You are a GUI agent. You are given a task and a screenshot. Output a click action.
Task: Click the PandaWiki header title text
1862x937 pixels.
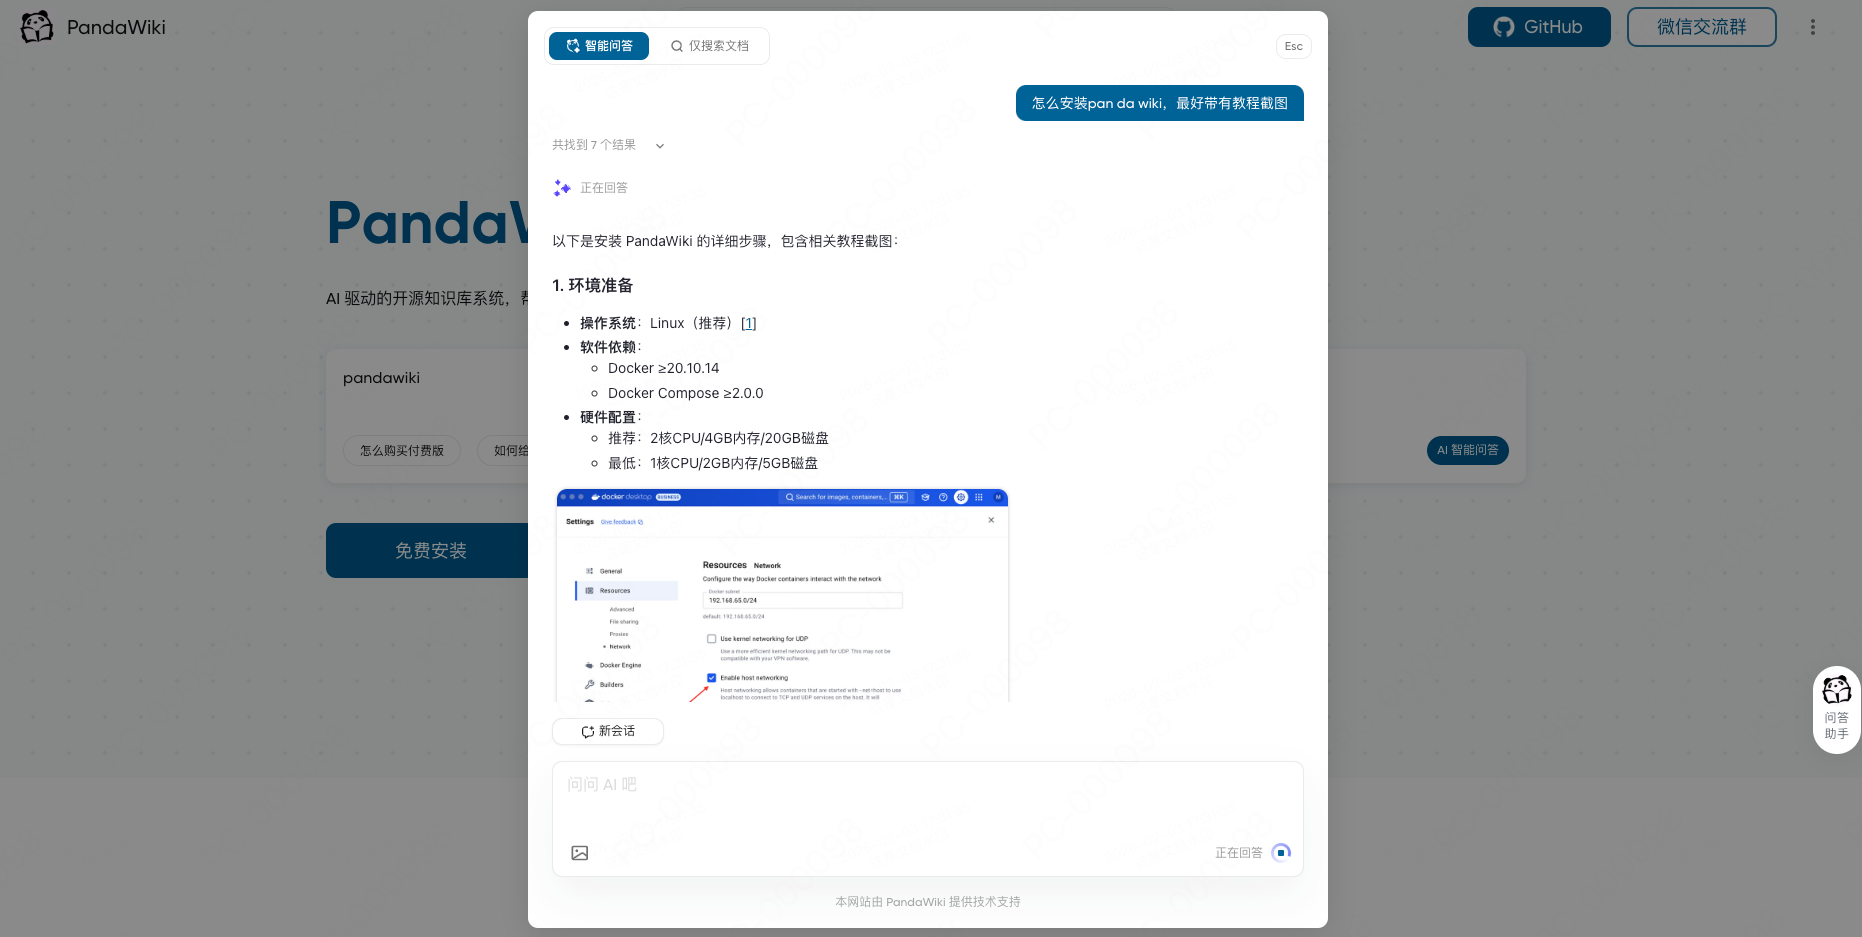(116, 27)
